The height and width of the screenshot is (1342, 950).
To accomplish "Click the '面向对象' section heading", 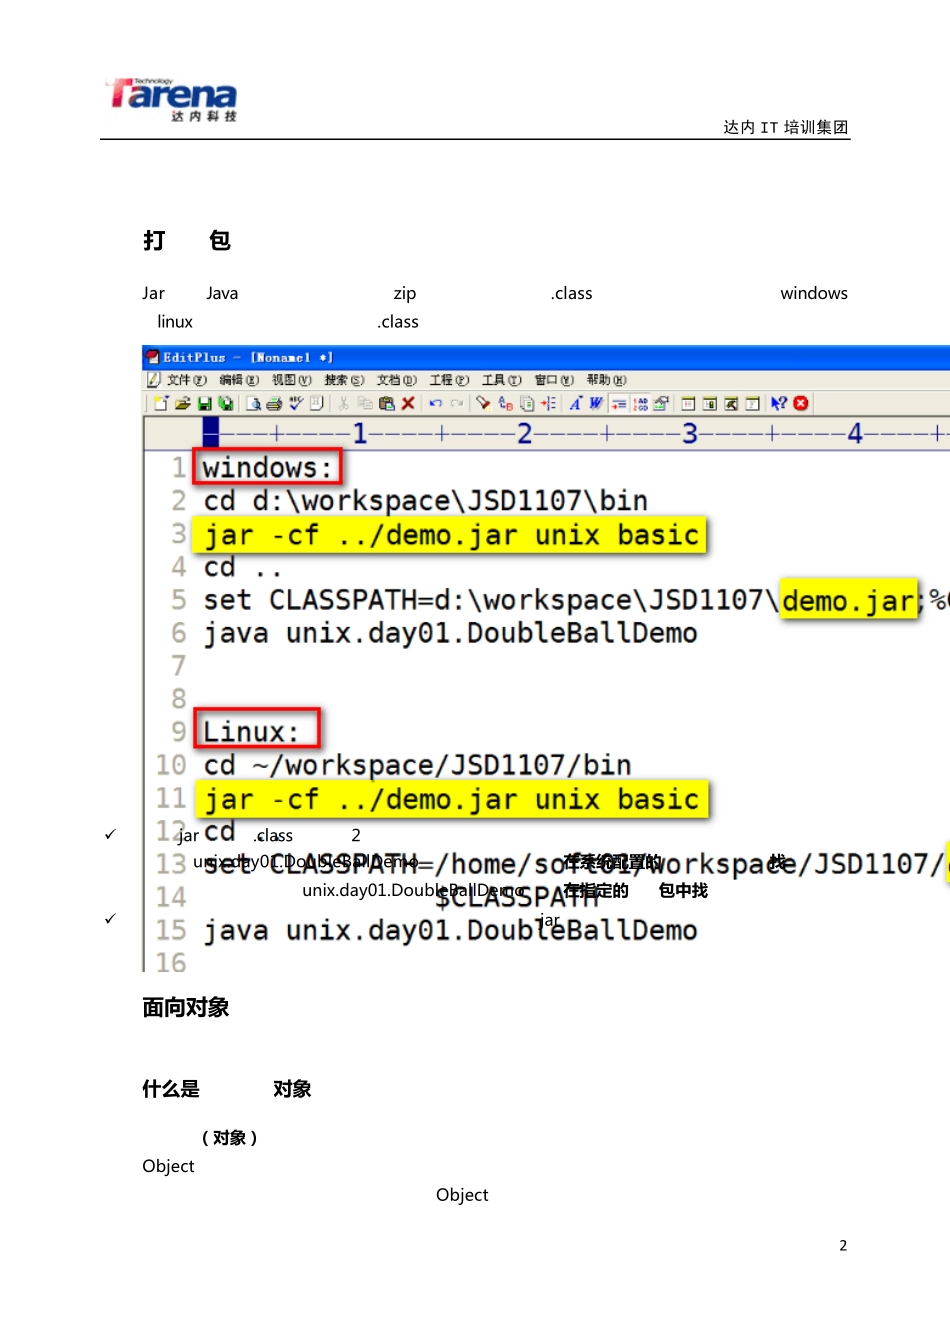I will 186,1007.
